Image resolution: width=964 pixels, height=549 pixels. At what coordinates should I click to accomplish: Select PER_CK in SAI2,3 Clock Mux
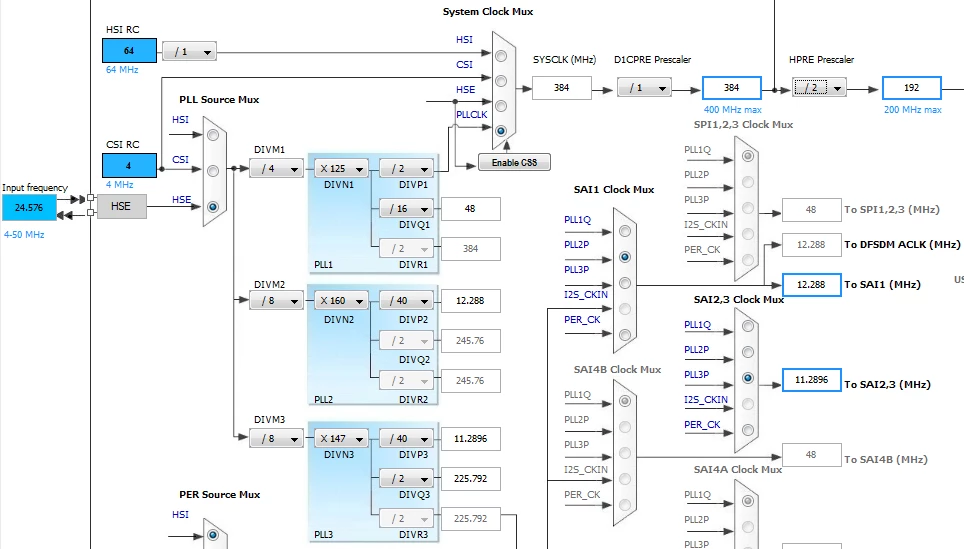[x=748, y=430]
